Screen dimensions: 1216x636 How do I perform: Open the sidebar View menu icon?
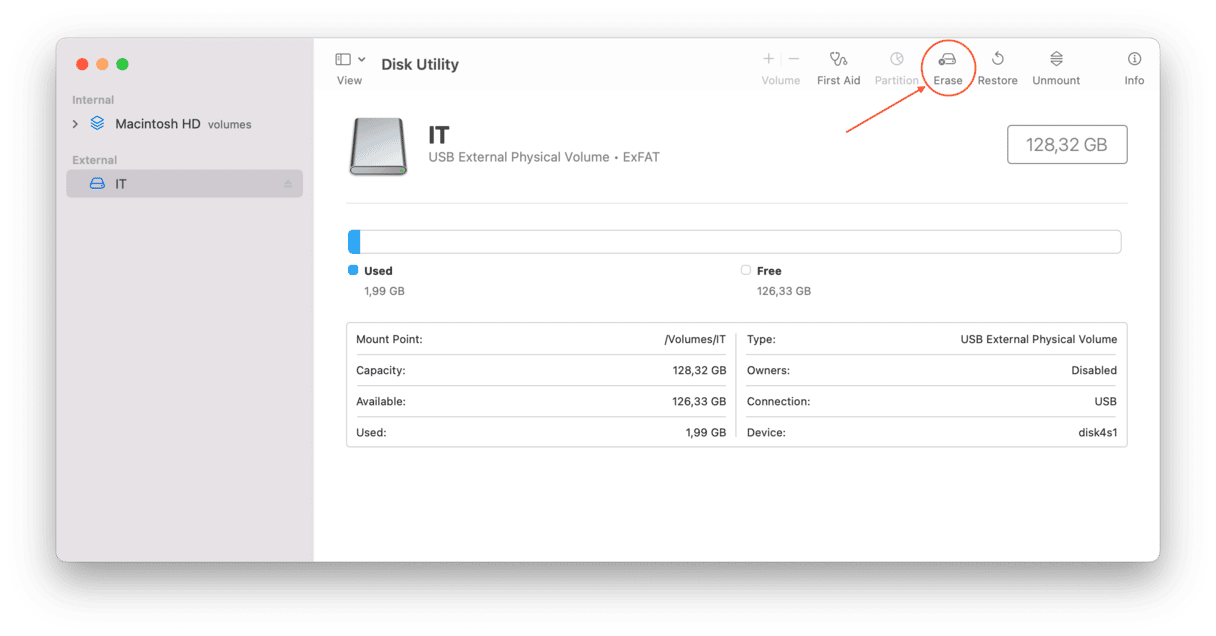pos(343,60)
